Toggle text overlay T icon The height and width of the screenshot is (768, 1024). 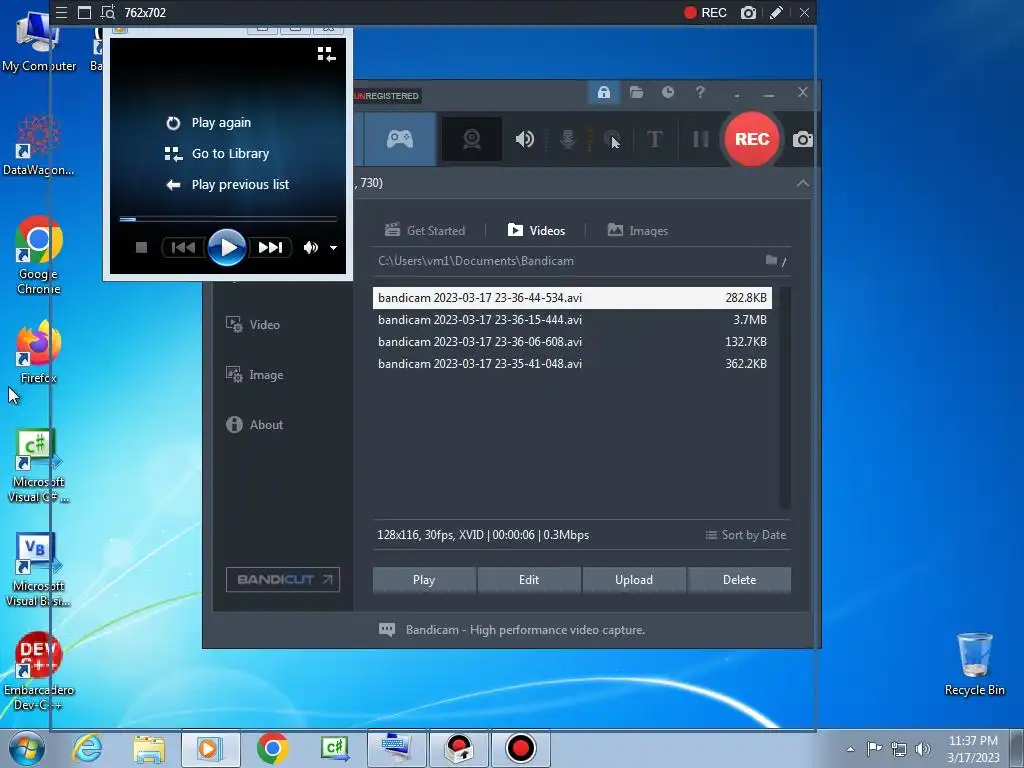coord(654,139)
